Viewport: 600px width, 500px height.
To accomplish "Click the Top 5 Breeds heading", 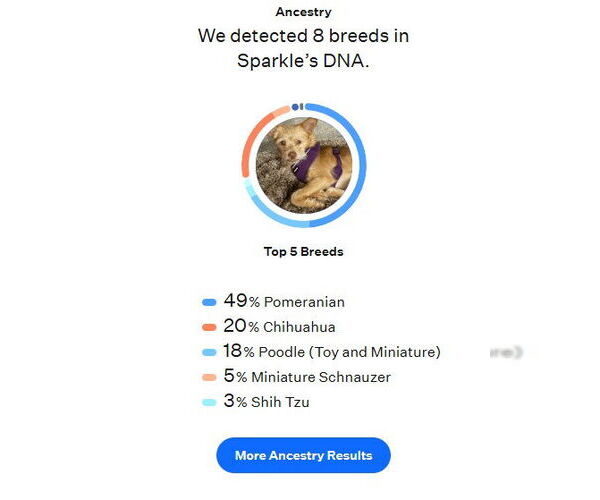I will tap(303, 252).
